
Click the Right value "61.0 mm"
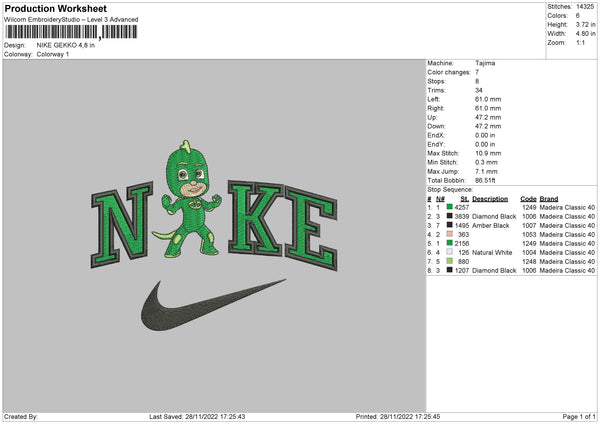point(488,108)
